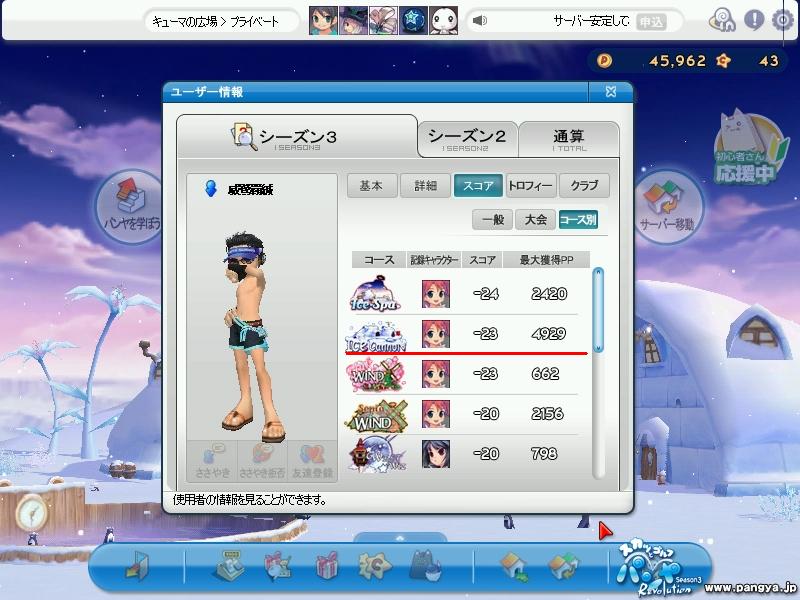The image size is (800, 600).
Task: Click the score -24 for Ice Spa
Action: (486, 294)
